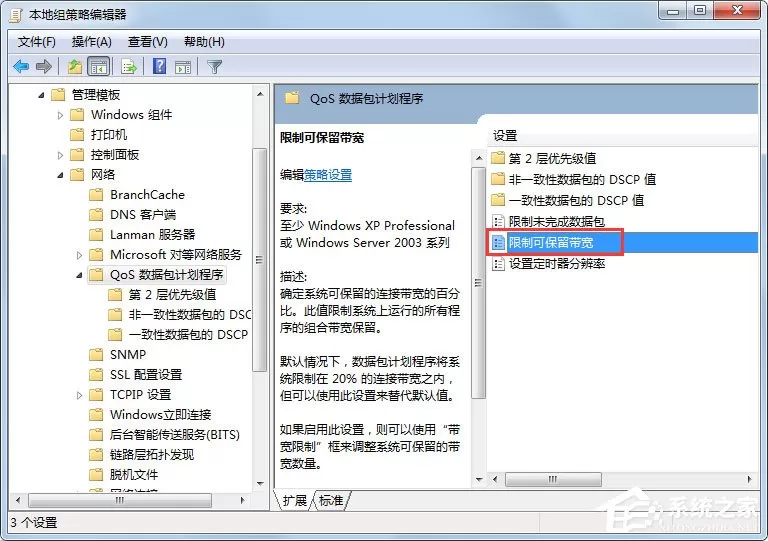Open the 操作(A) menu
The height and width of the screenshot is (541, 768).
tap(92, 42)
